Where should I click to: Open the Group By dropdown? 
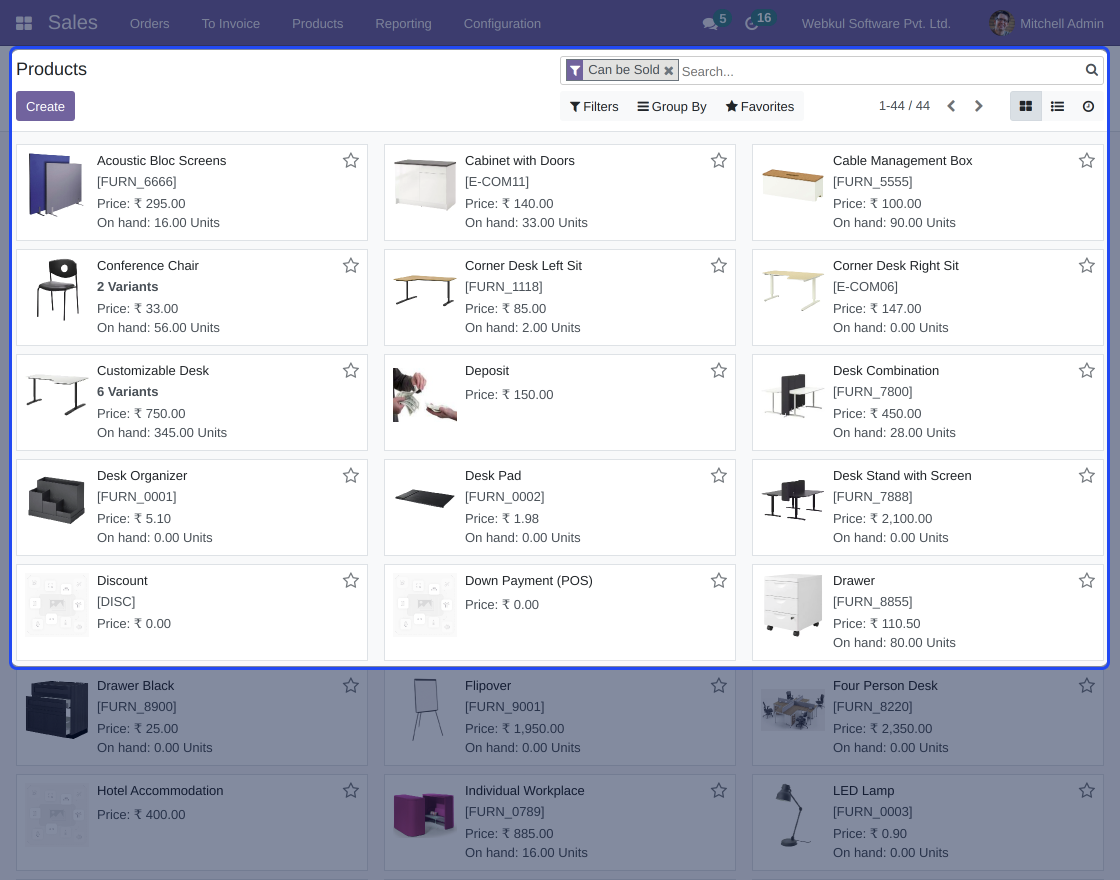(x=671, y=106)
